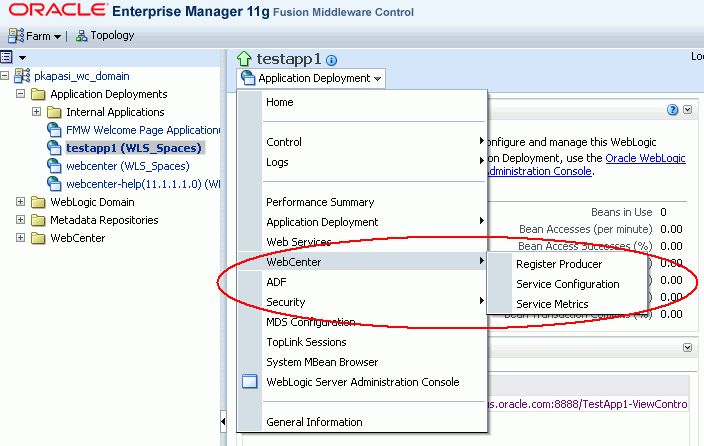The width and height of the screenshot is (704, 446).
Task: Select General Information menu item
Action: tap(314, 422)
